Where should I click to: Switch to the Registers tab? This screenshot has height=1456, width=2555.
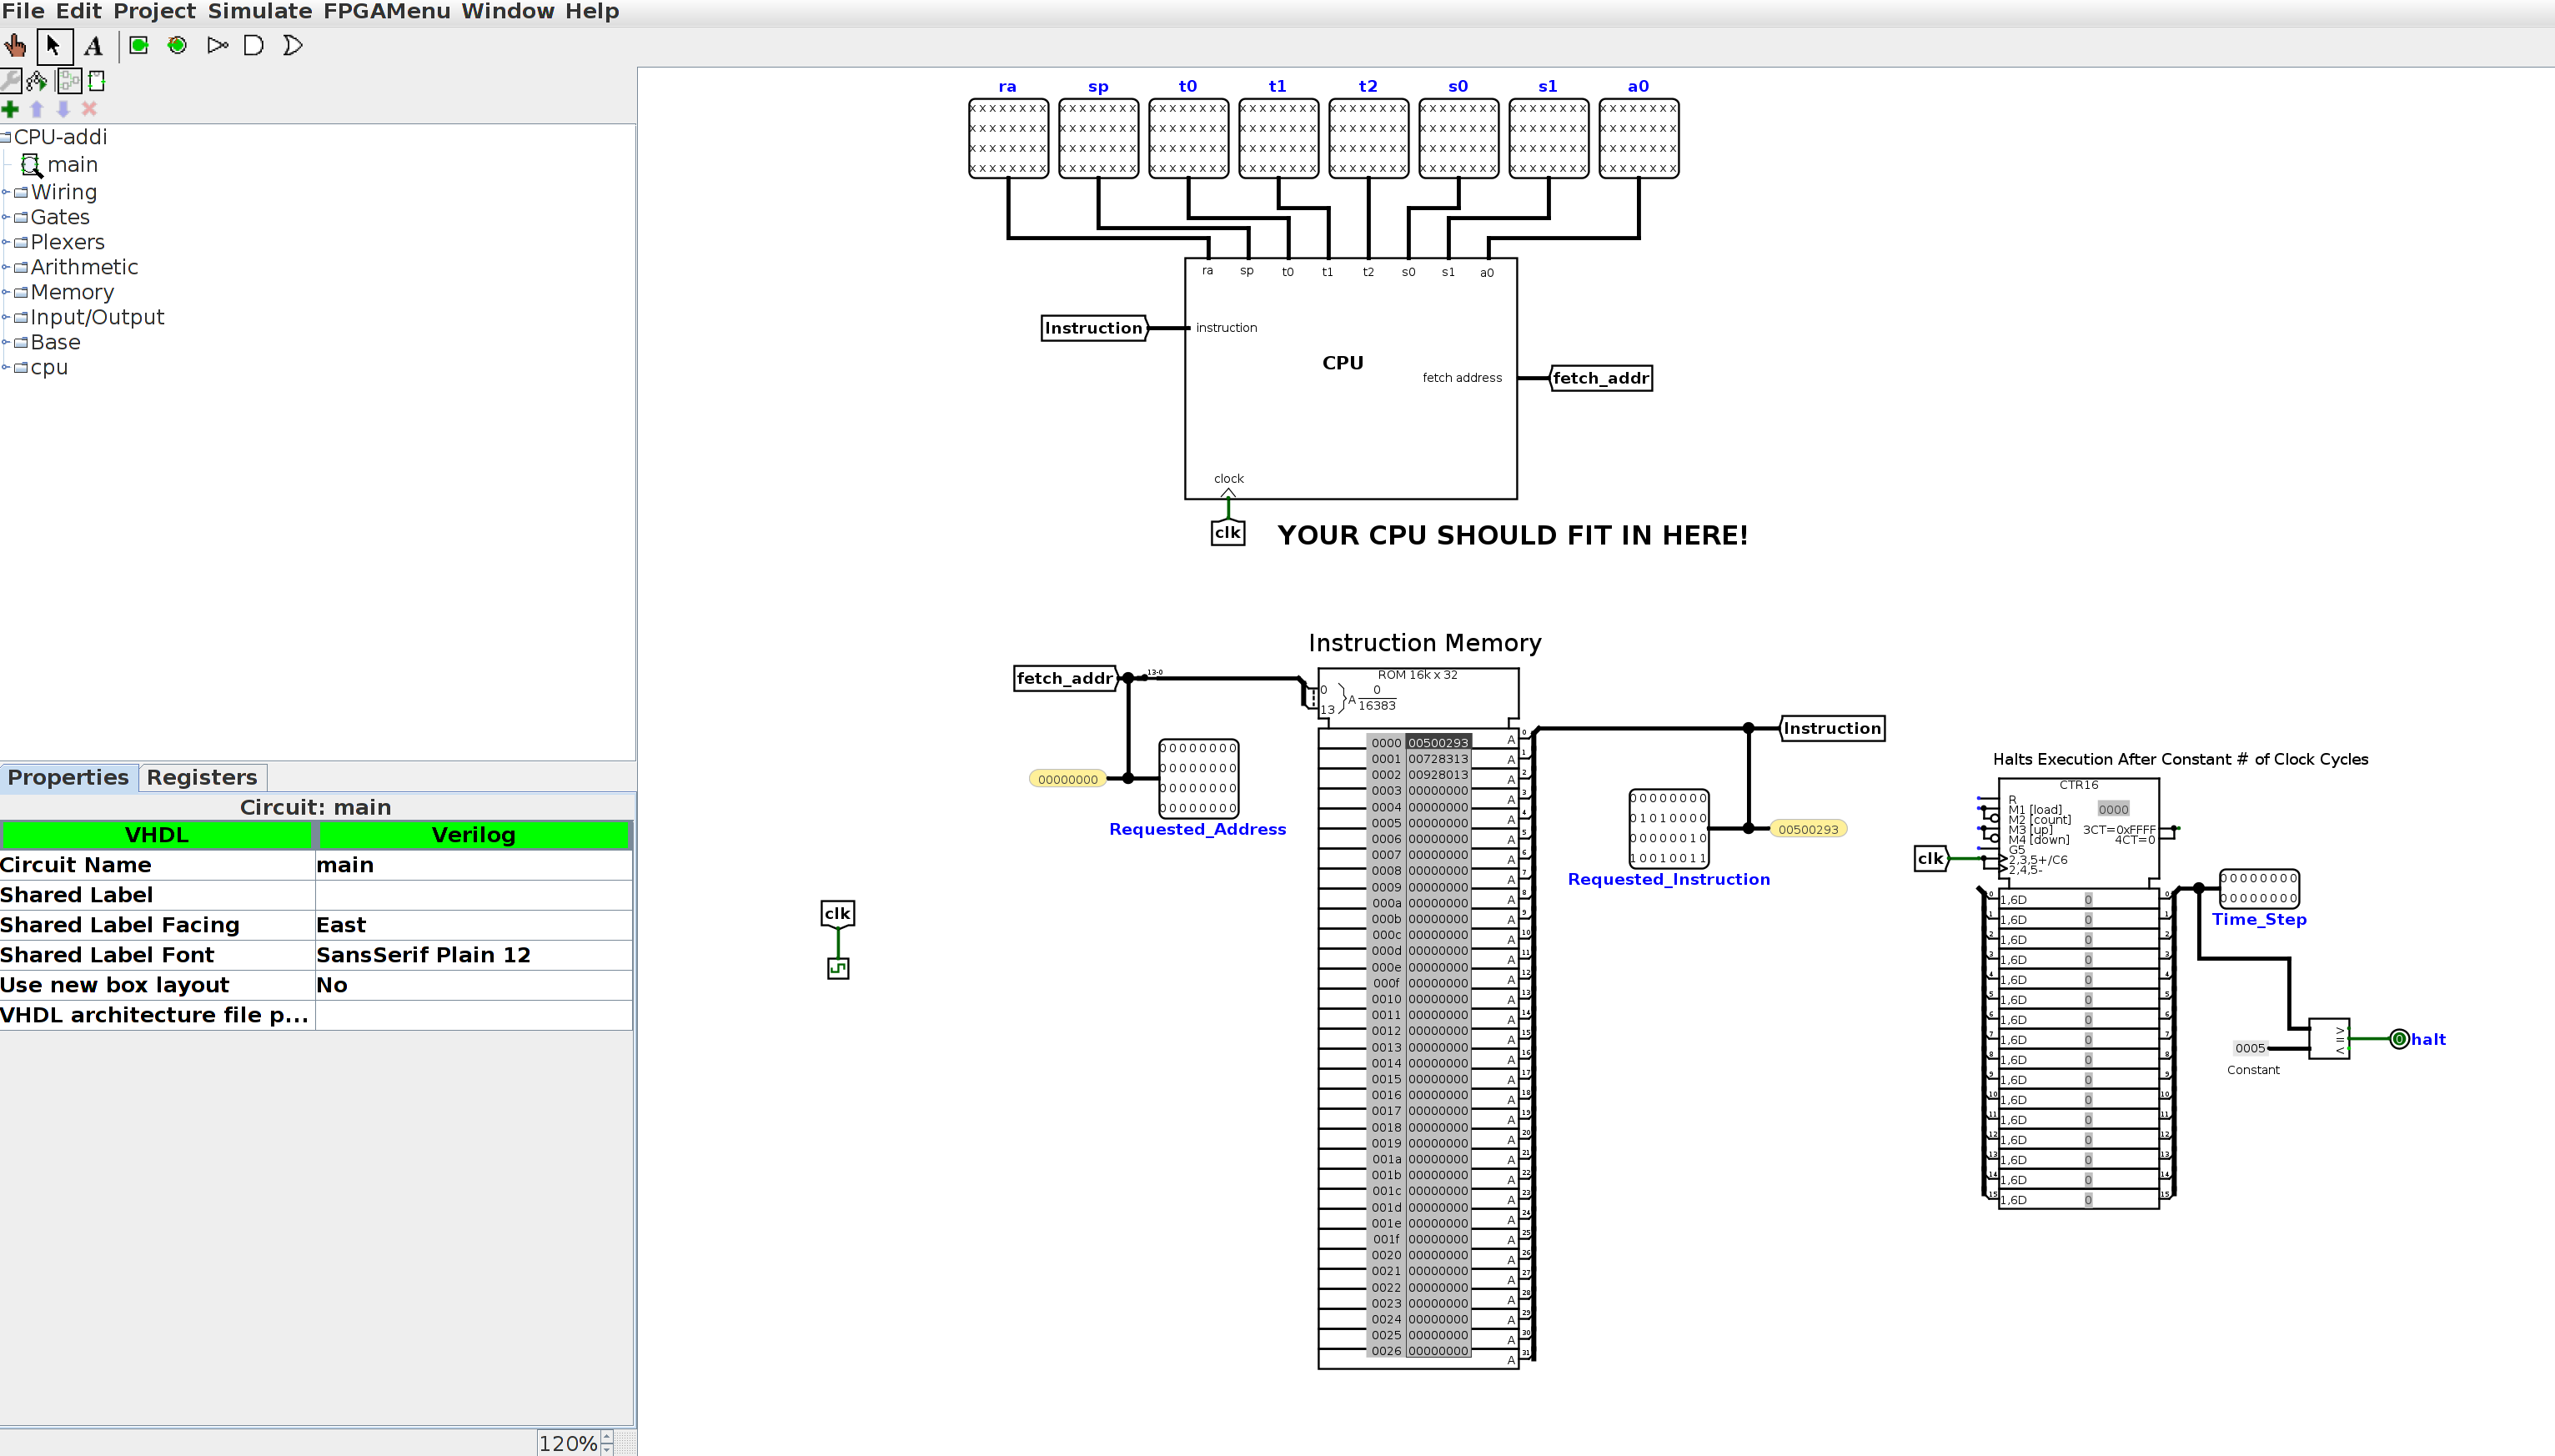click(x=202, y=777)
